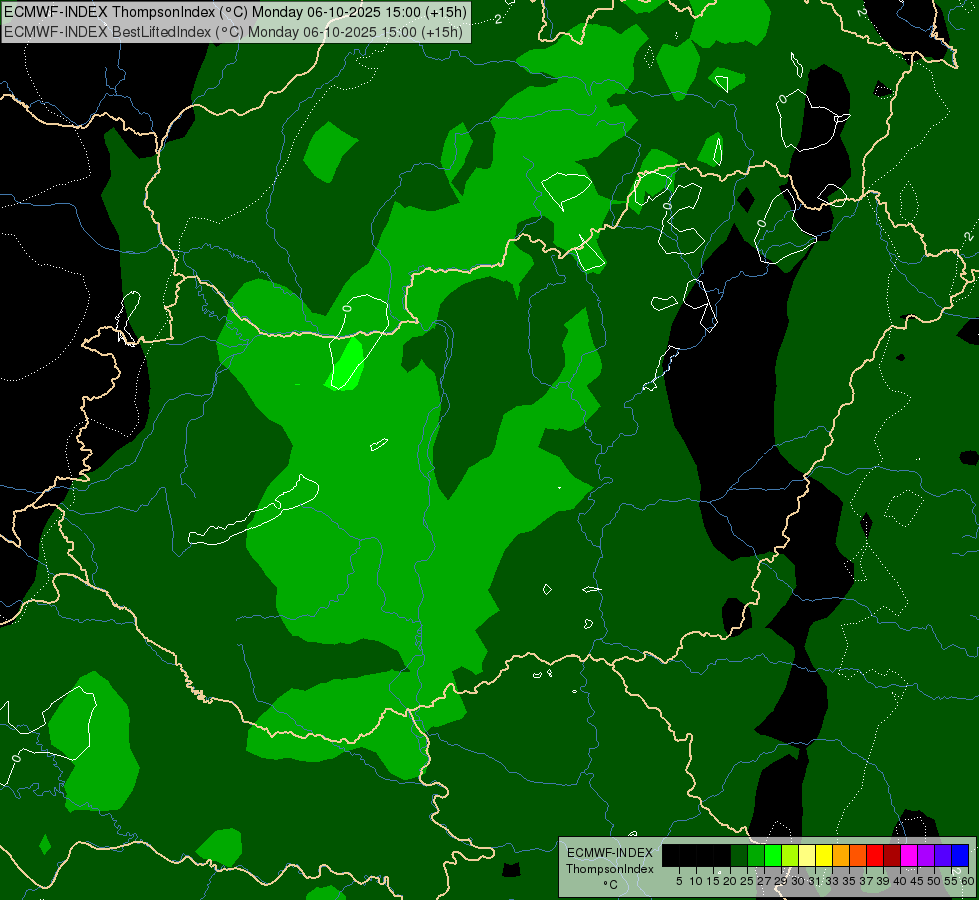Image resolution: width=979 pixels, height=900 pixels.
Task: Click the pure yellow 31–33 legend swatch
Action: 824,856
